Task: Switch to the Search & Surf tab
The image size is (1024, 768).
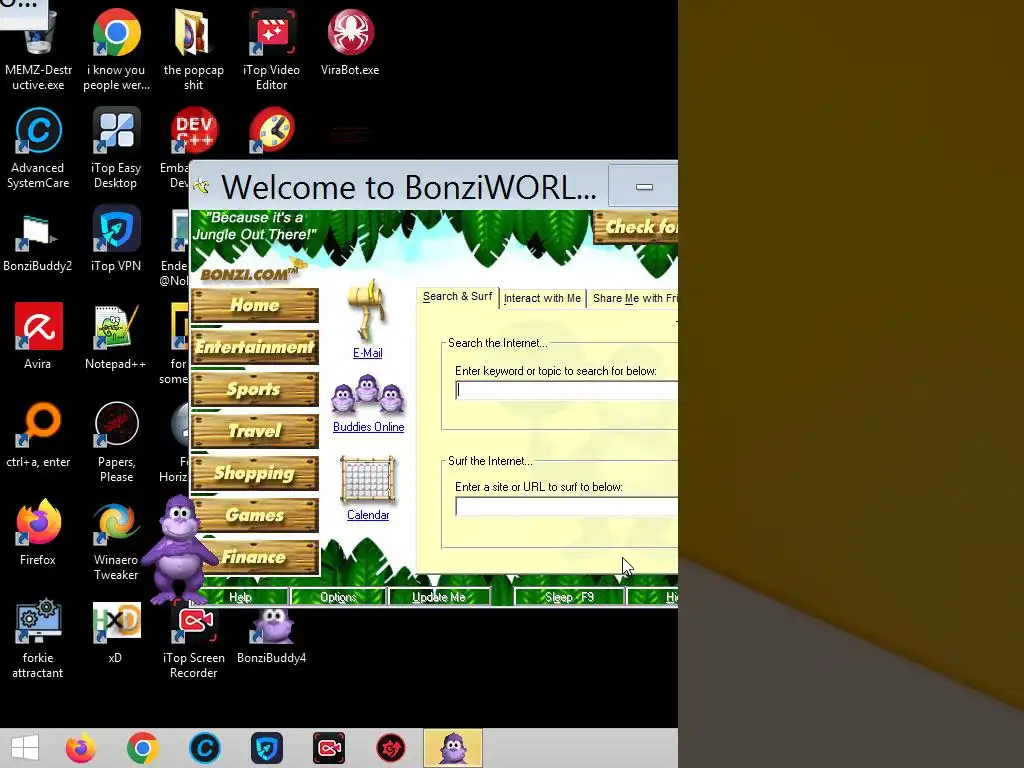Action: click(x=457, y=296)
